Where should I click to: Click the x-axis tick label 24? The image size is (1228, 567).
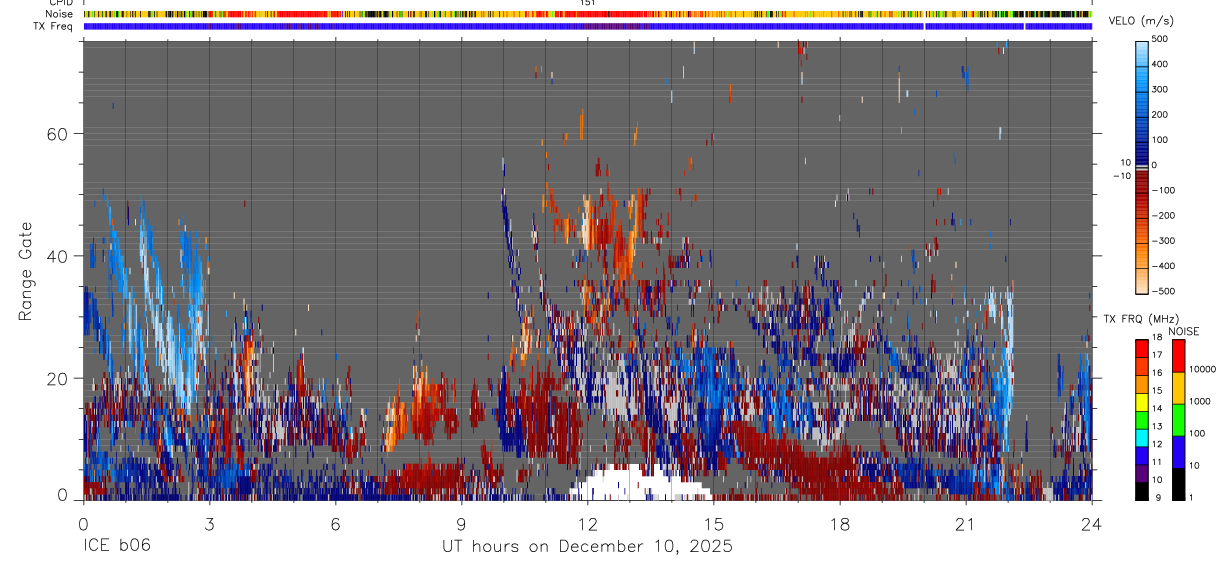tap(1092, 523)
